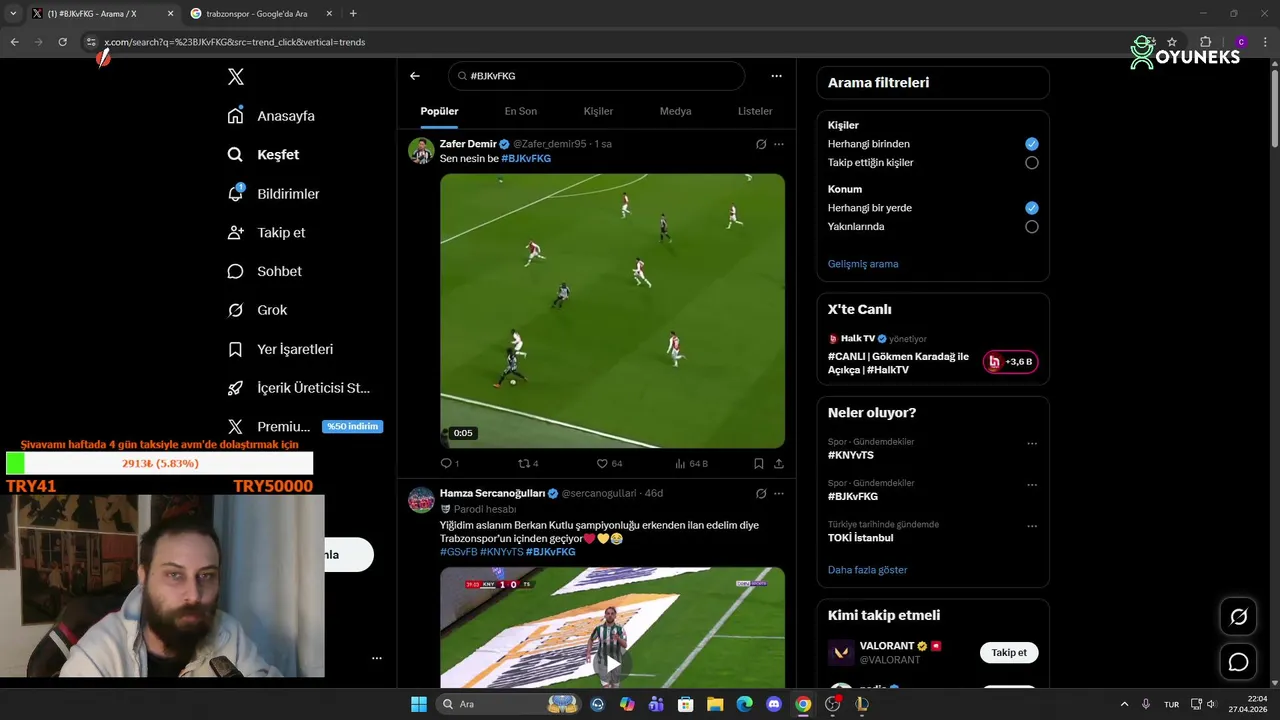
Task: Switch to Medya tab
Action: [675, 111]
